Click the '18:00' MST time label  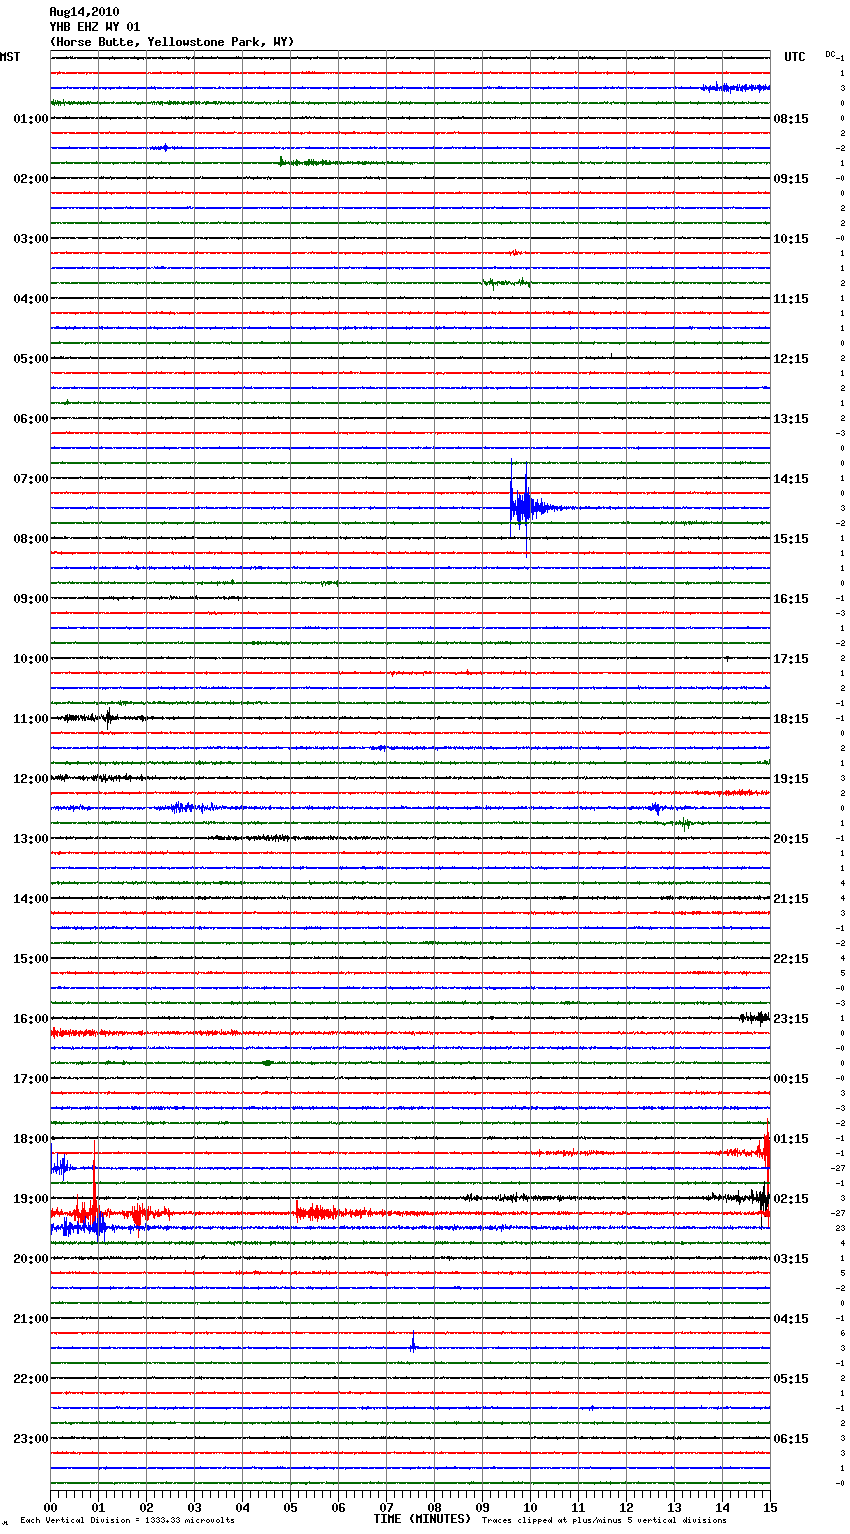pos(31,1139)
